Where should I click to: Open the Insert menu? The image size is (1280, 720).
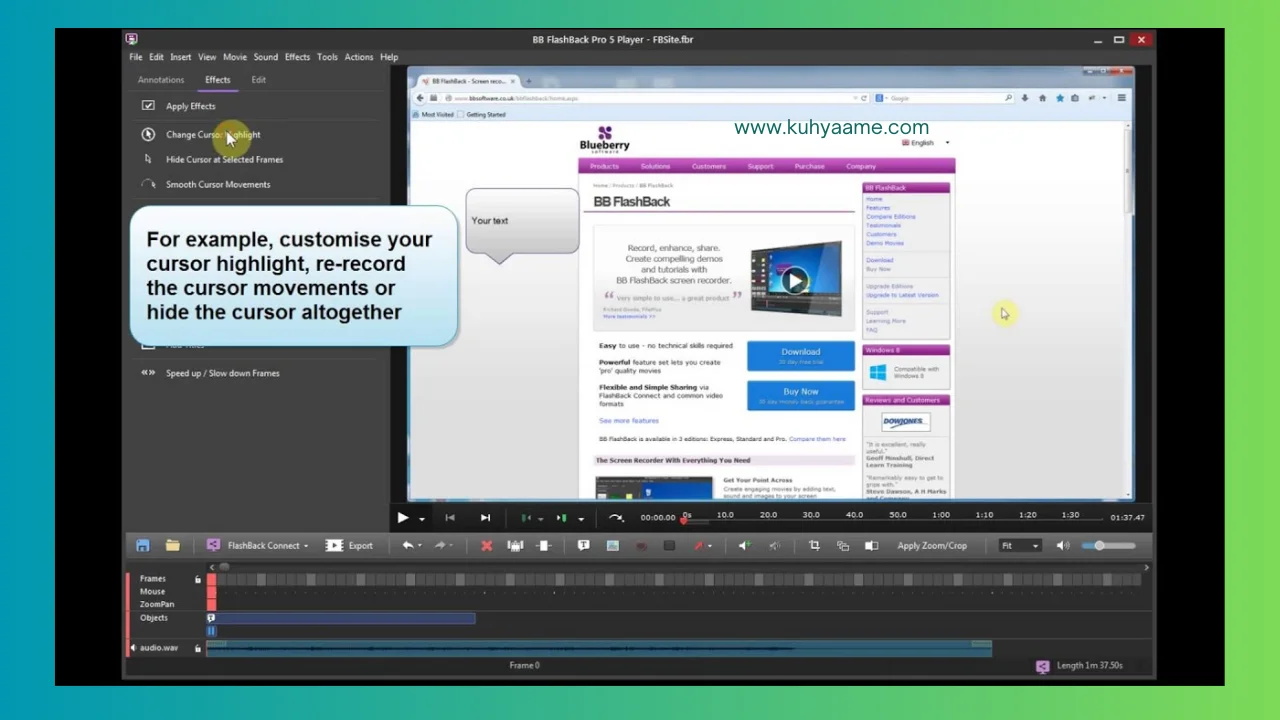(180, 57)
